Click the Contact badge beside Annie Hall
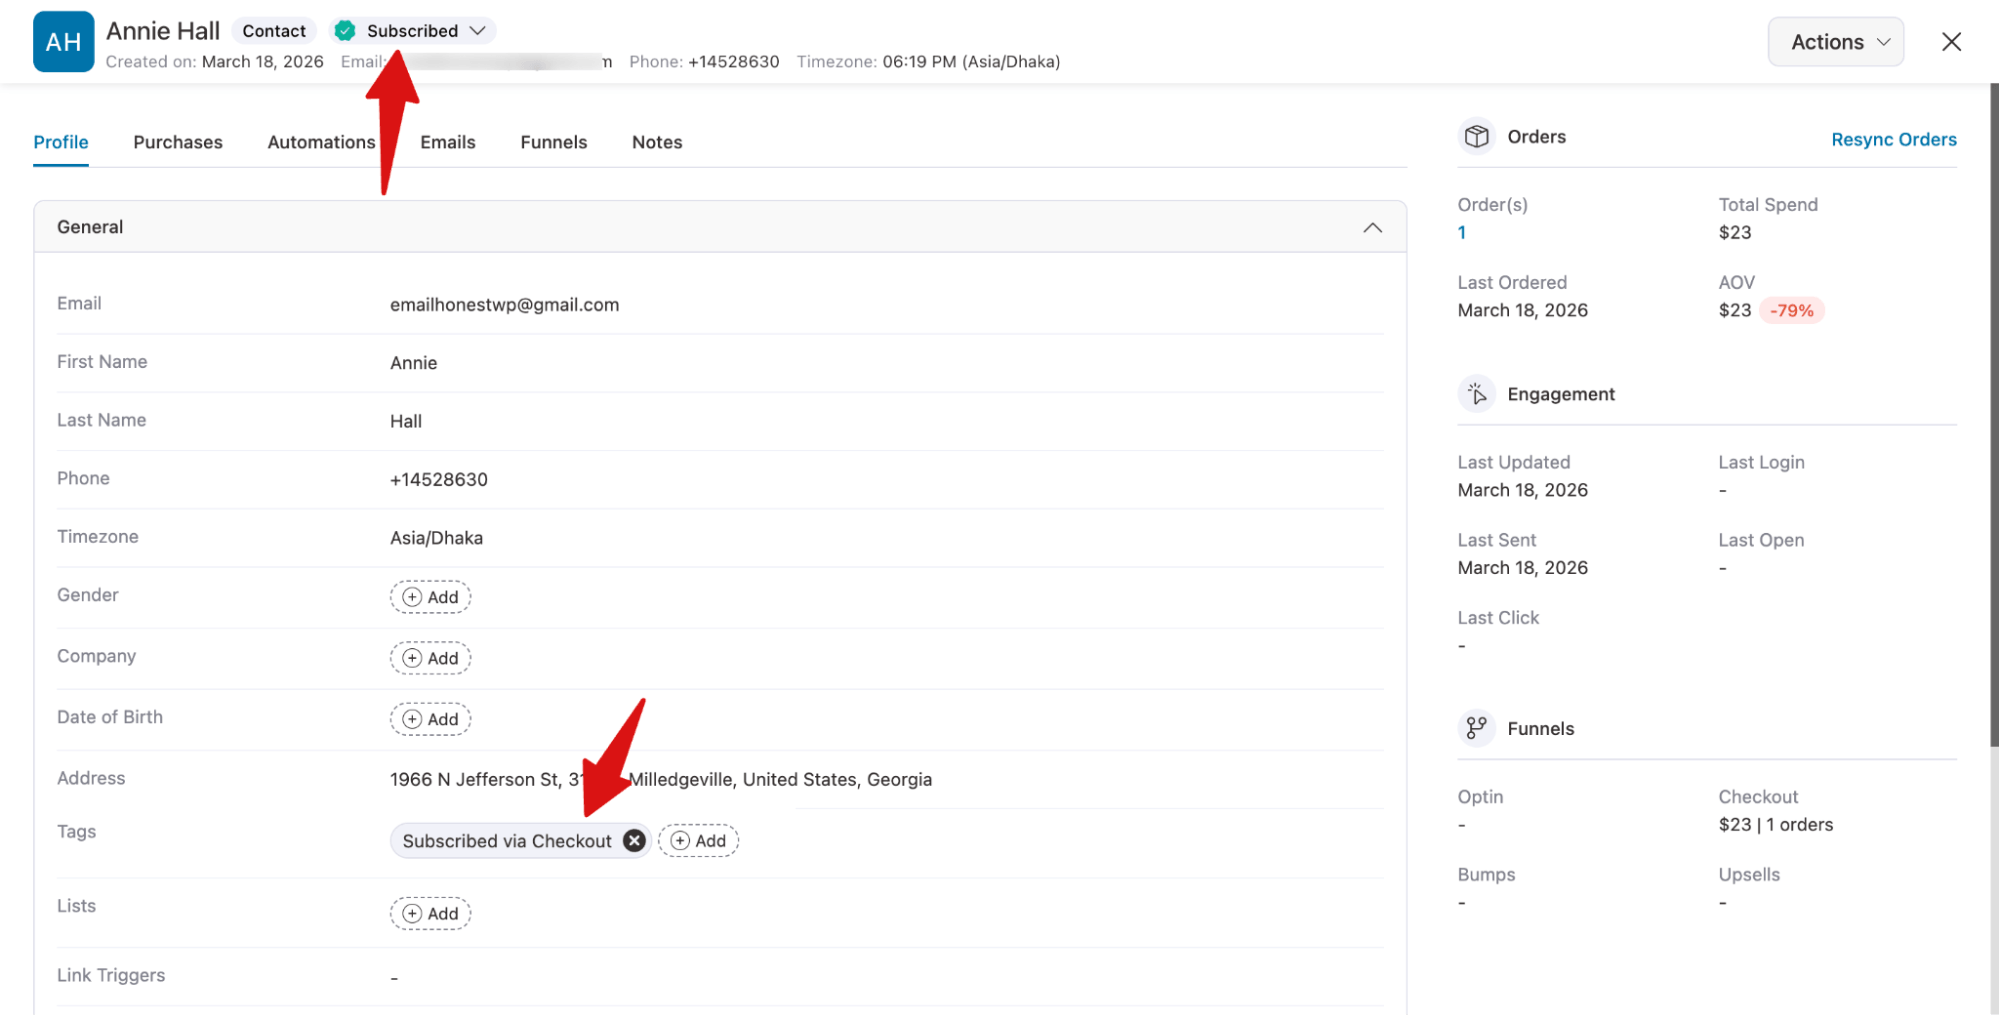The width and height of the screenshot is (1999, 1016). pos(273,30)
